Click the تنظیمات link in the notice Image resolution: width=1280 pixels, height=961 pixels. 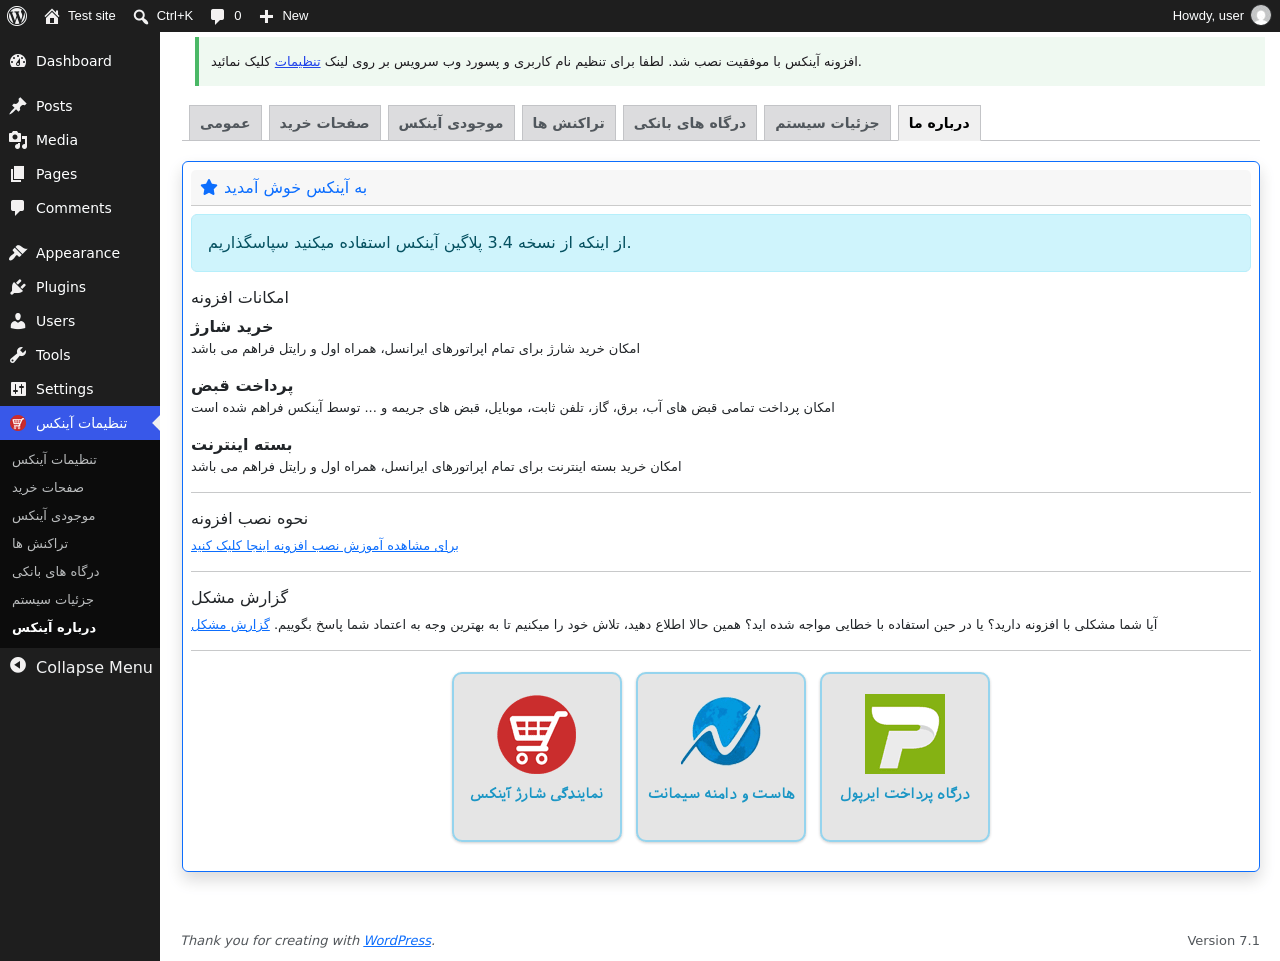click(298, 61)
